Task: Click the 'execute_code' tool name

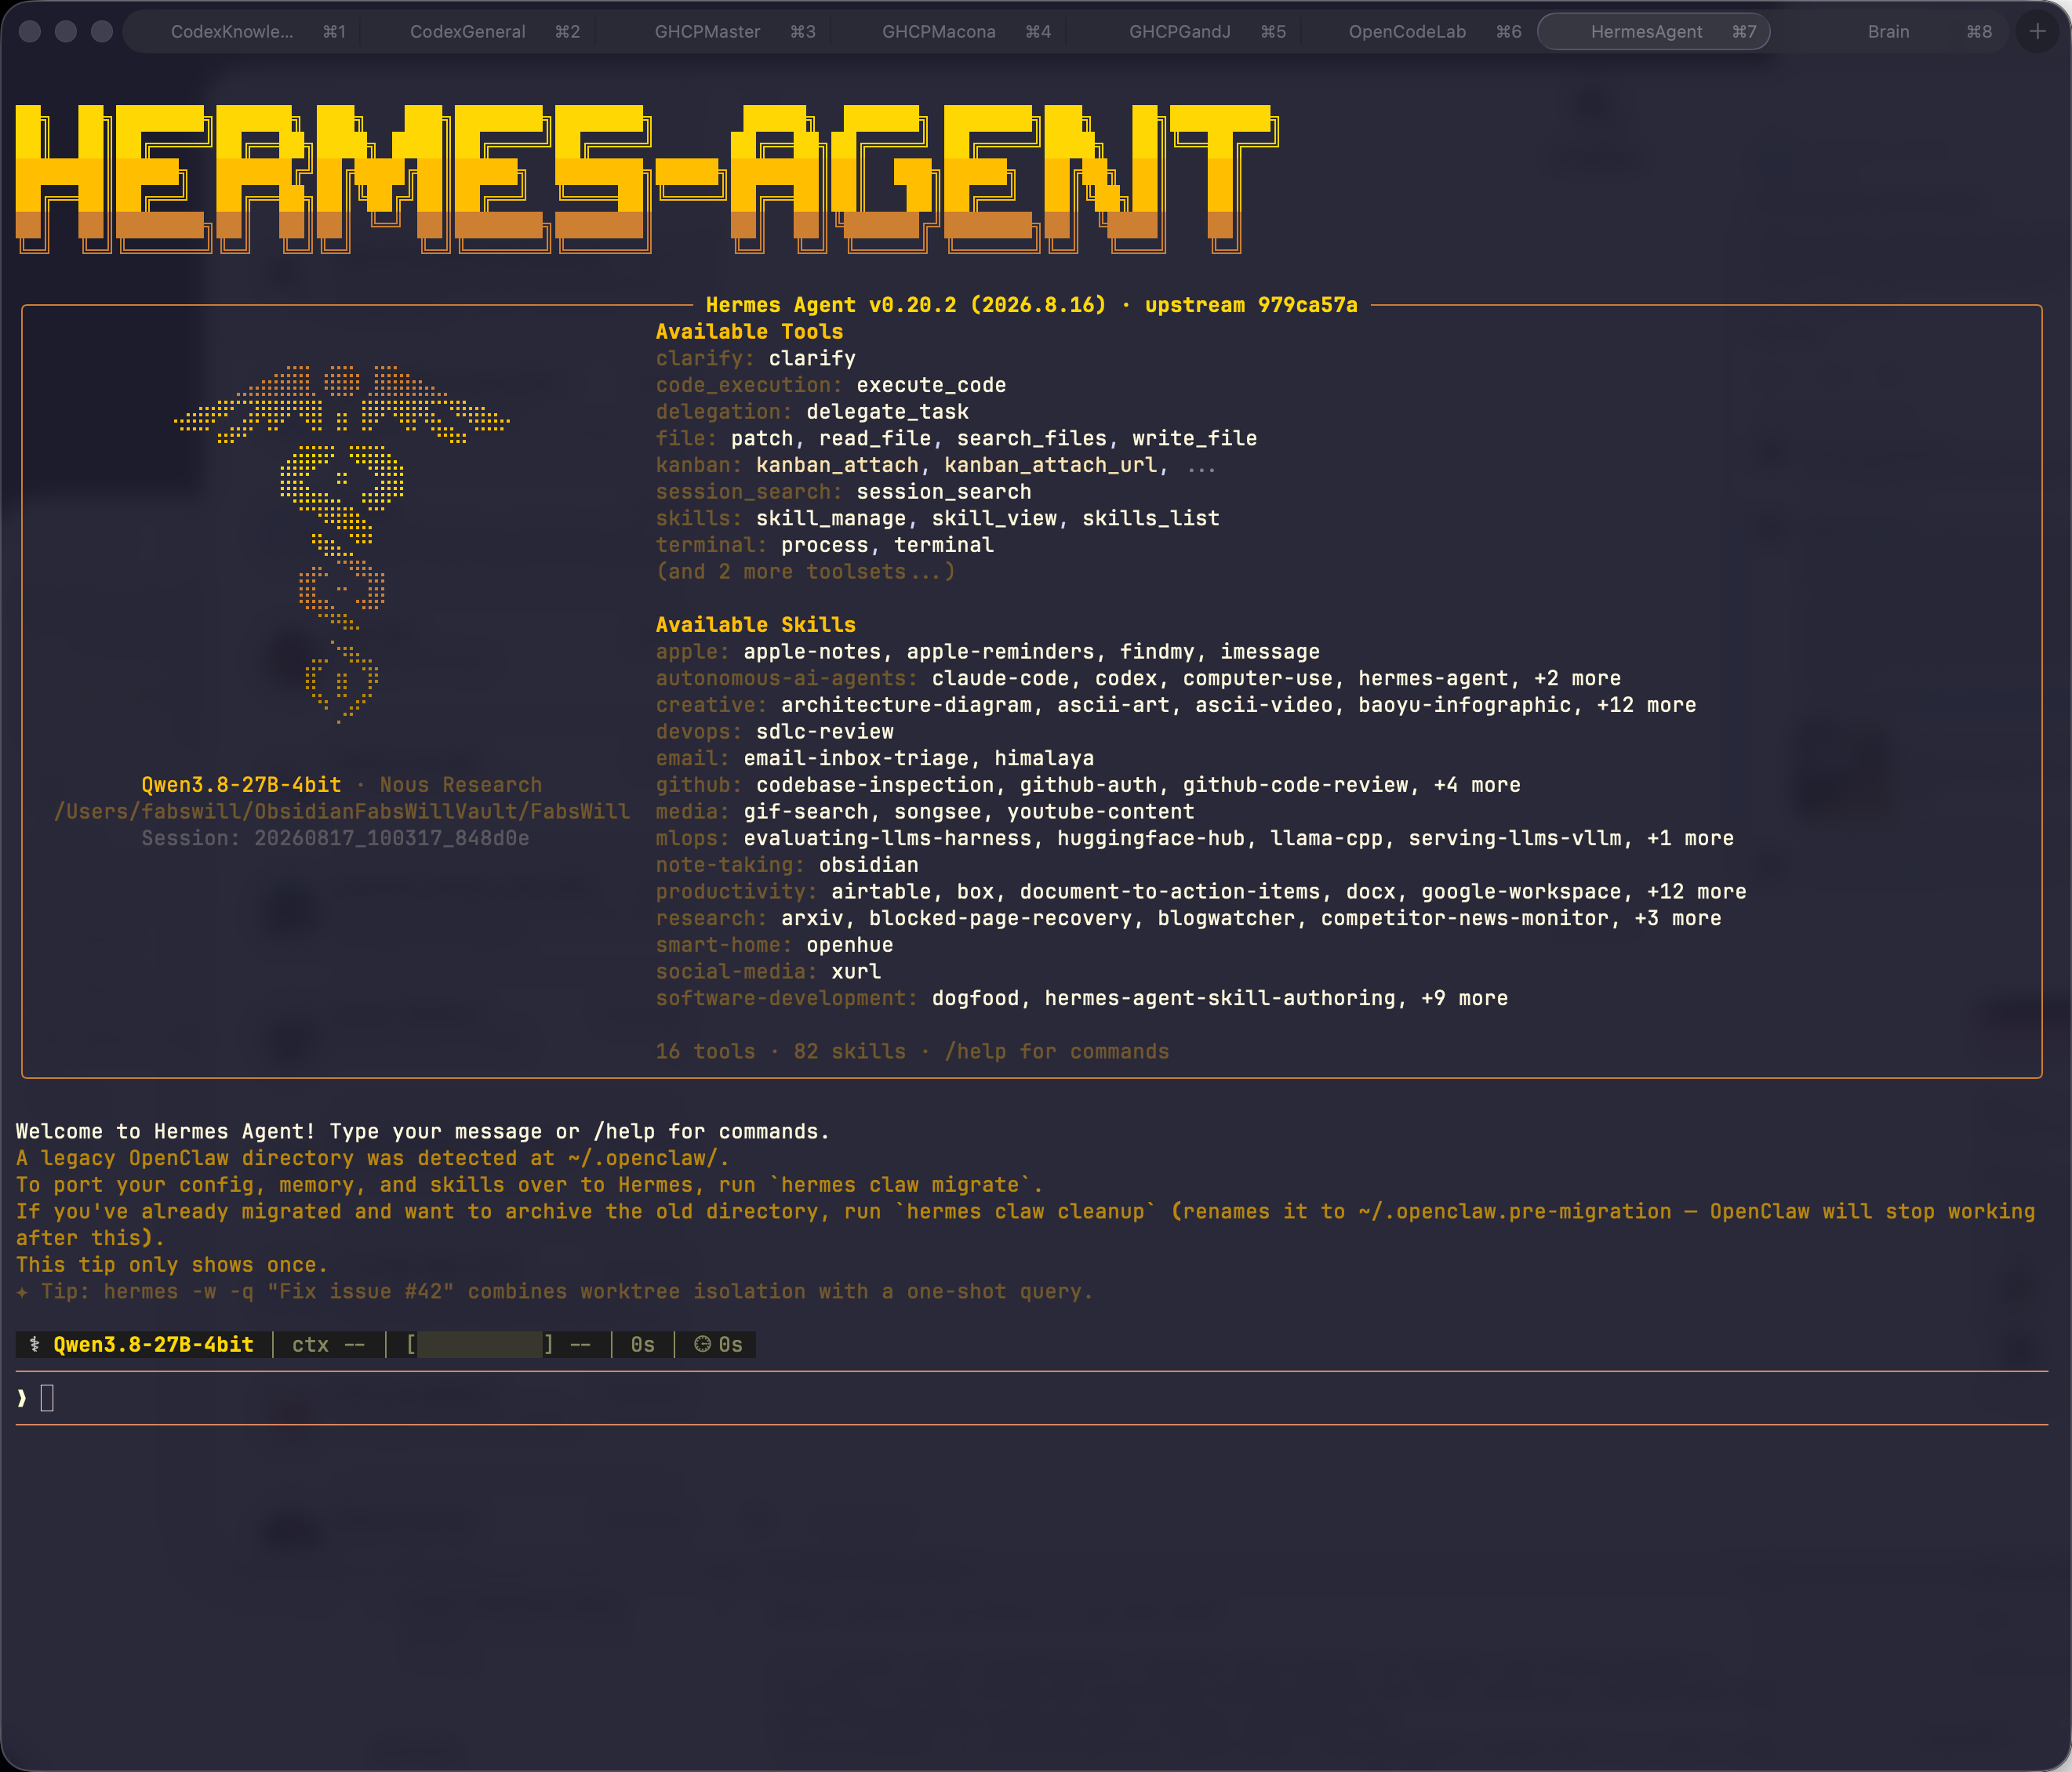Action: pos(931,385)
